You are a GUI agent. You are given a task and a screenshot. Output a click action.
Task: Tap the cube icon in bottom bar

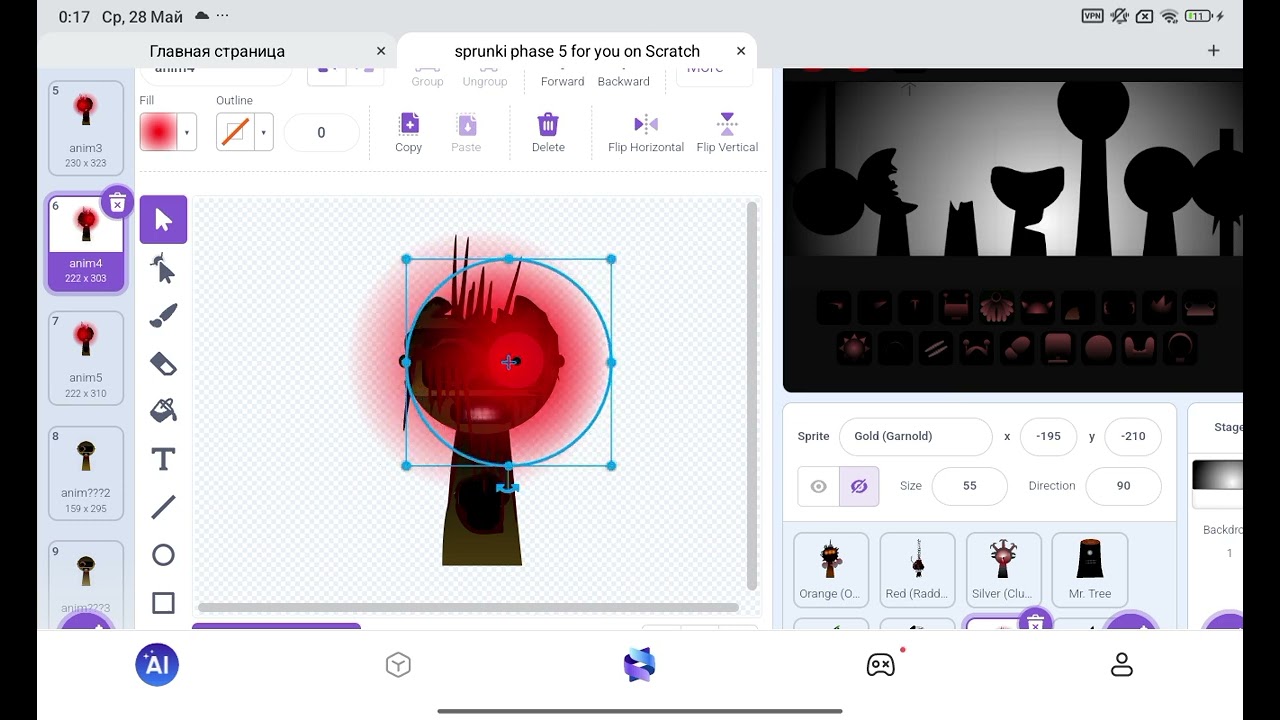pos(398,665)
